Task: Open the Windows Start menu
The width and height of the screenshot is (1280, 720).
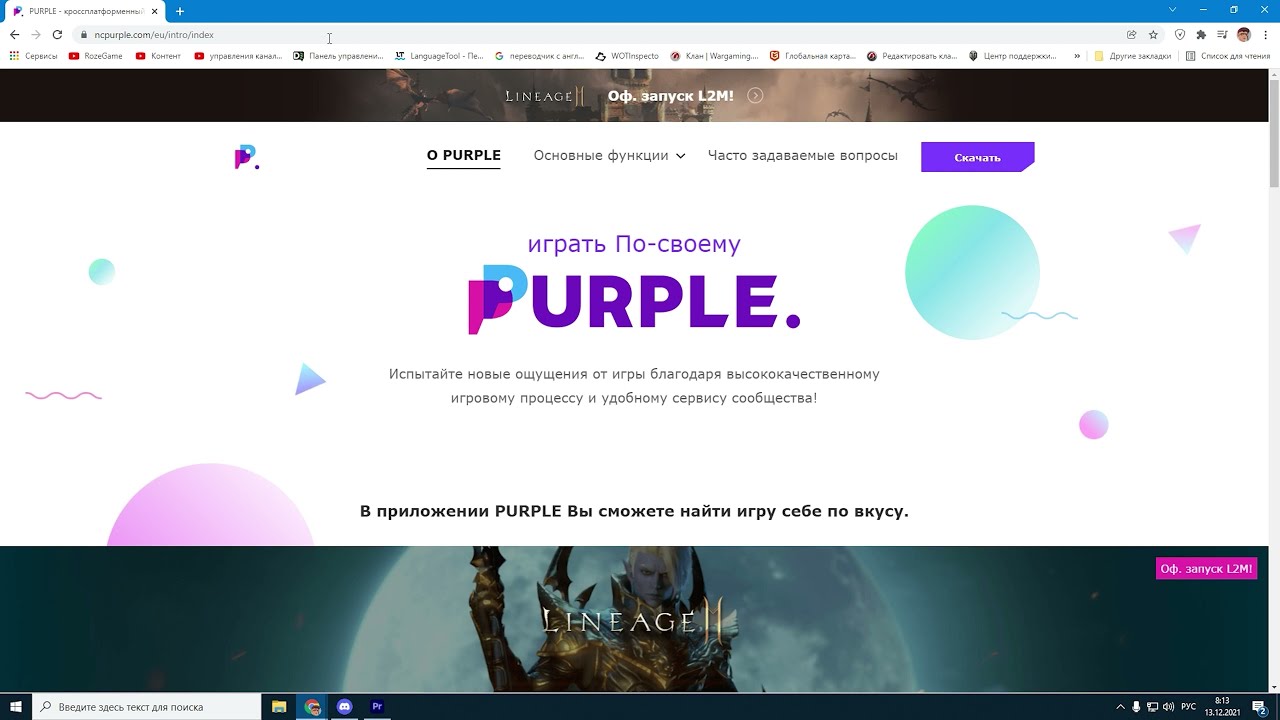Action: click(16, 707)
